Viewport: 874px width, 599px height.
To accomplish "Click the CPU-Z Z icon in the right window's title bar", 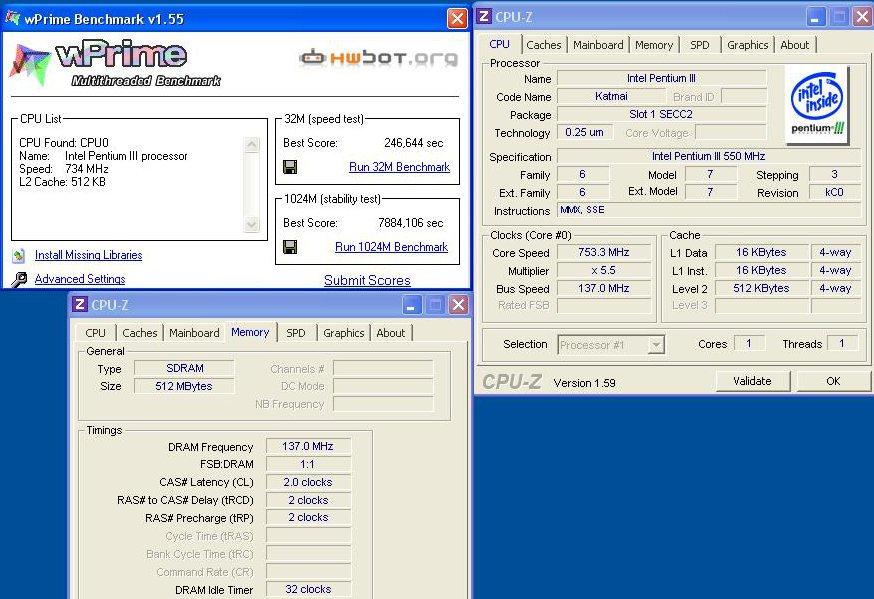I will coord(484,17).
